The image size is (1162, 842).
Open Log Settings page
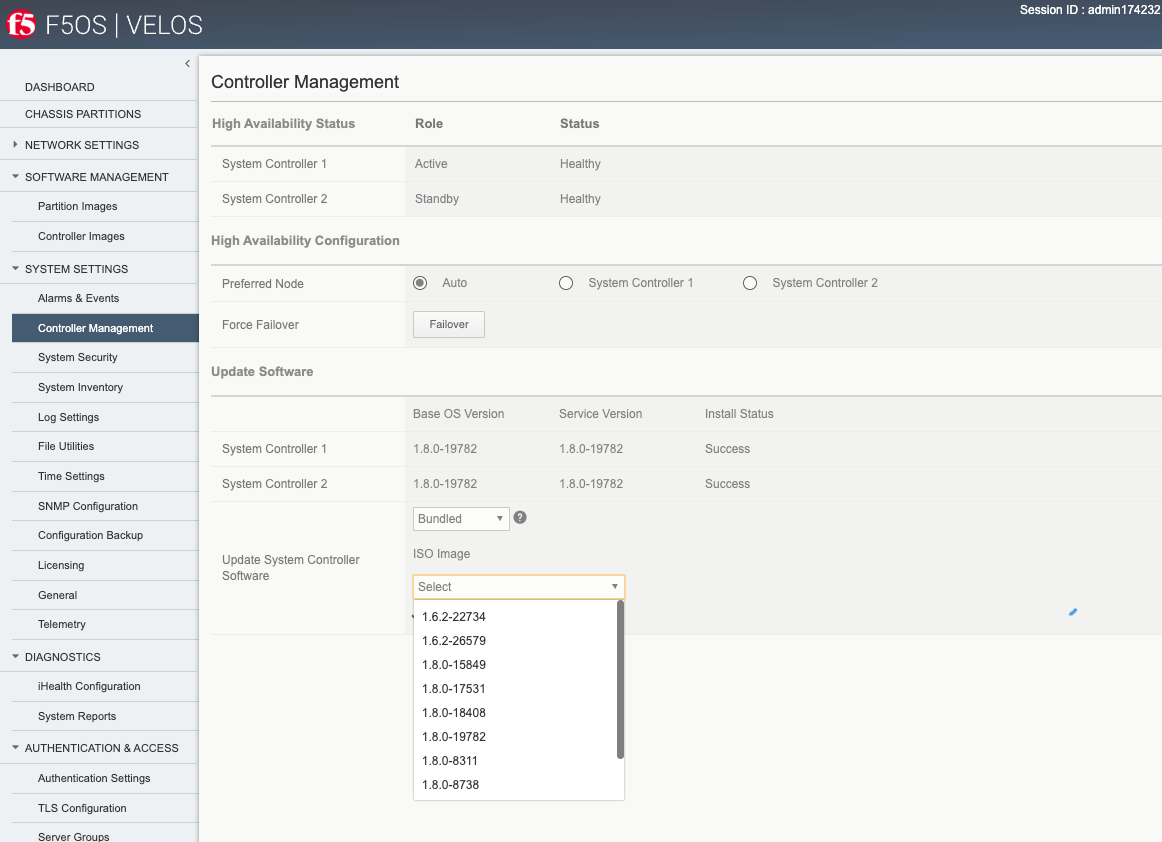[x=68, y=417]
